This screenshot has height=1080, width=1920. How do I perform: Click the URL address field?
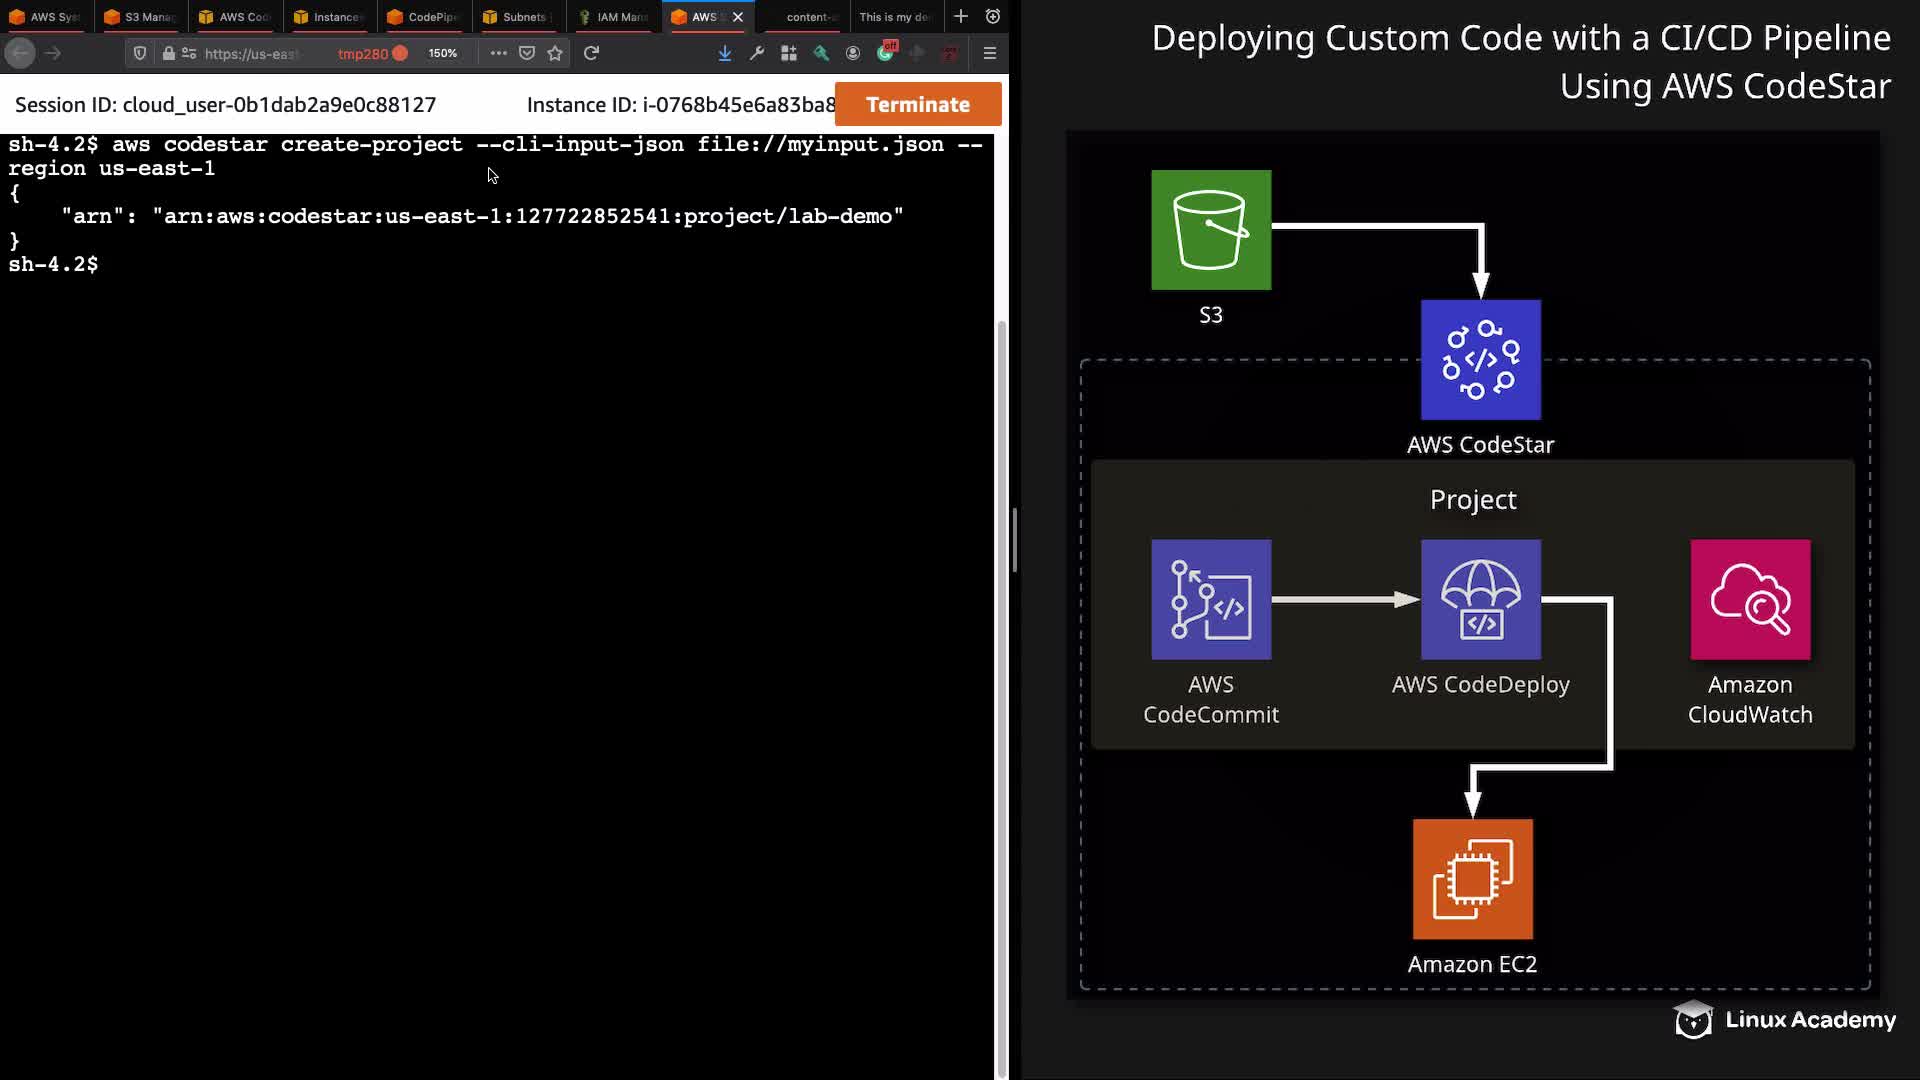click(252, 53)
